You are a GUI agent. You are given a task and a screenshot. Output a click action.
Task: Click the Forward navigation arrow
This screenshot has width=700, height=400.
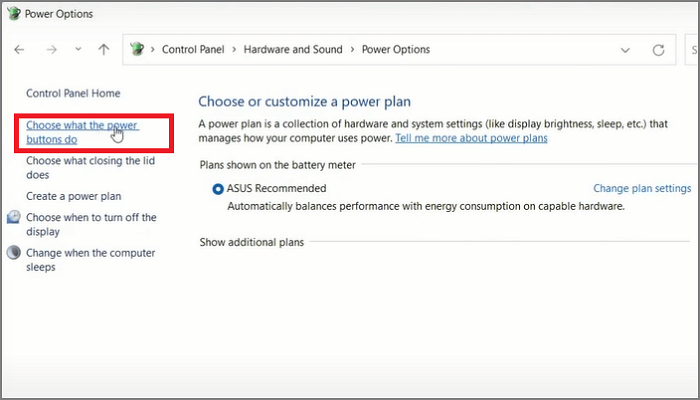pos(52,49)
